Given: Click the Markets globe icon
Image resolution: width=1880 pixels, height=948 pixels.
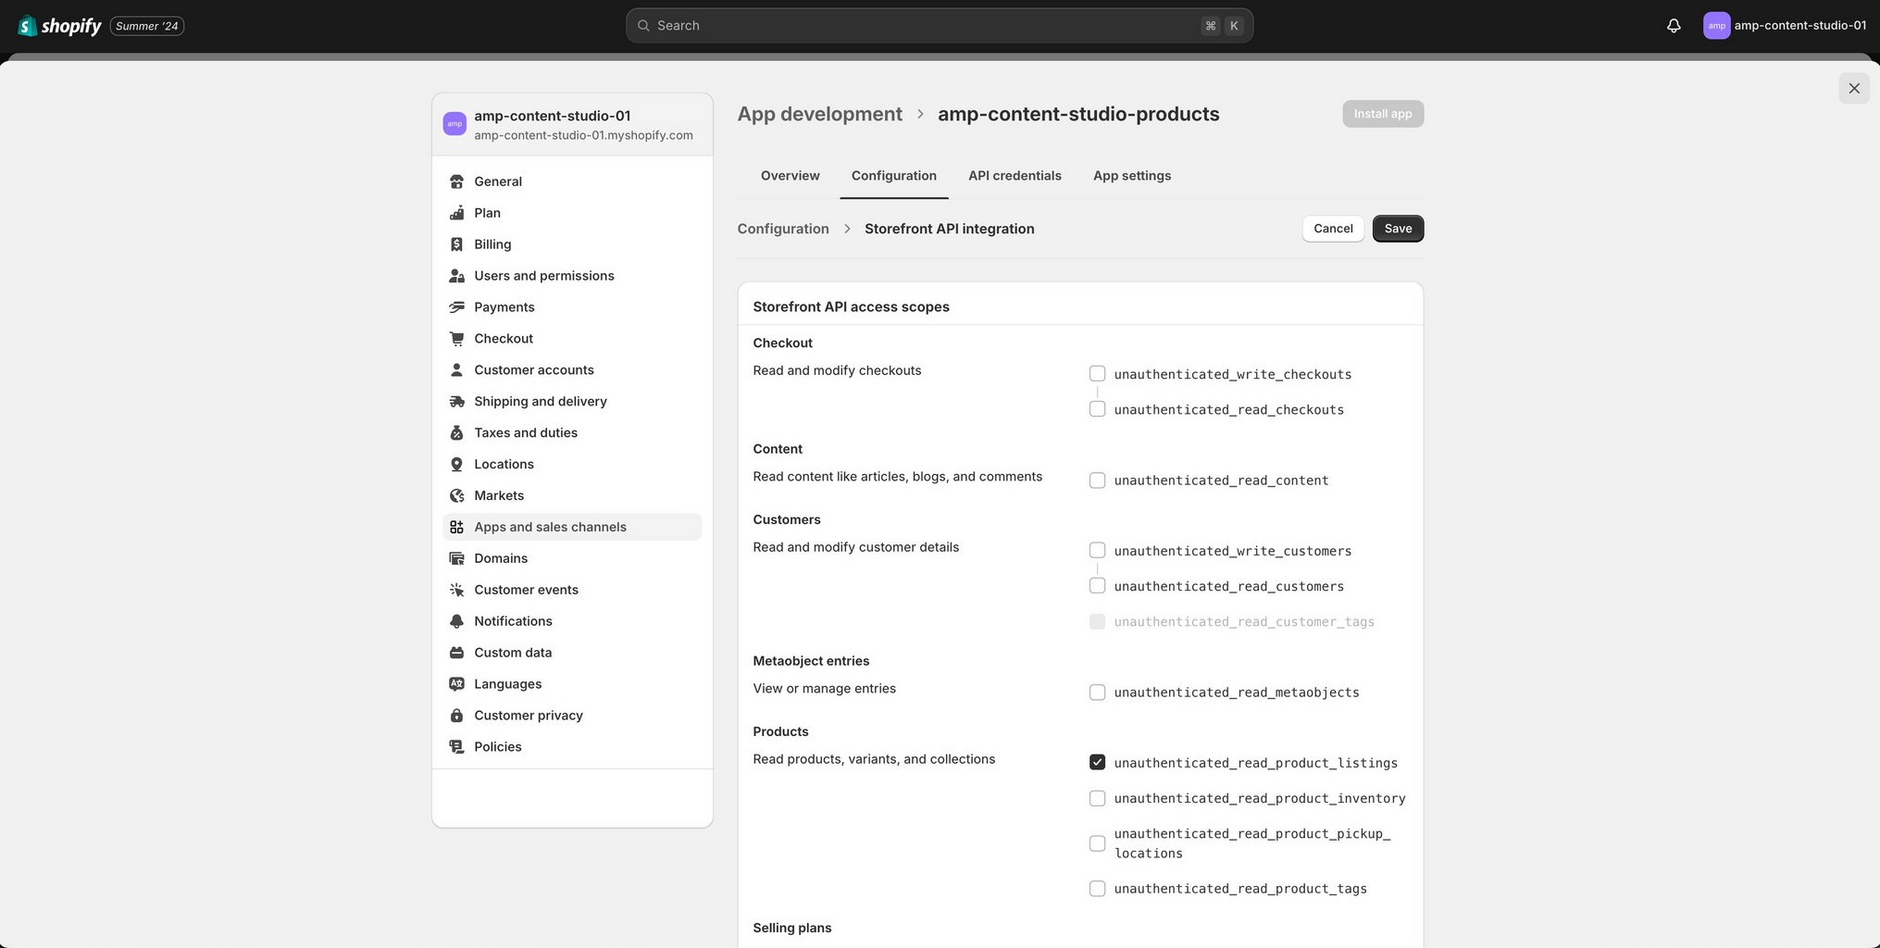Looking at the screenshot, I should (x=457, y=496).
